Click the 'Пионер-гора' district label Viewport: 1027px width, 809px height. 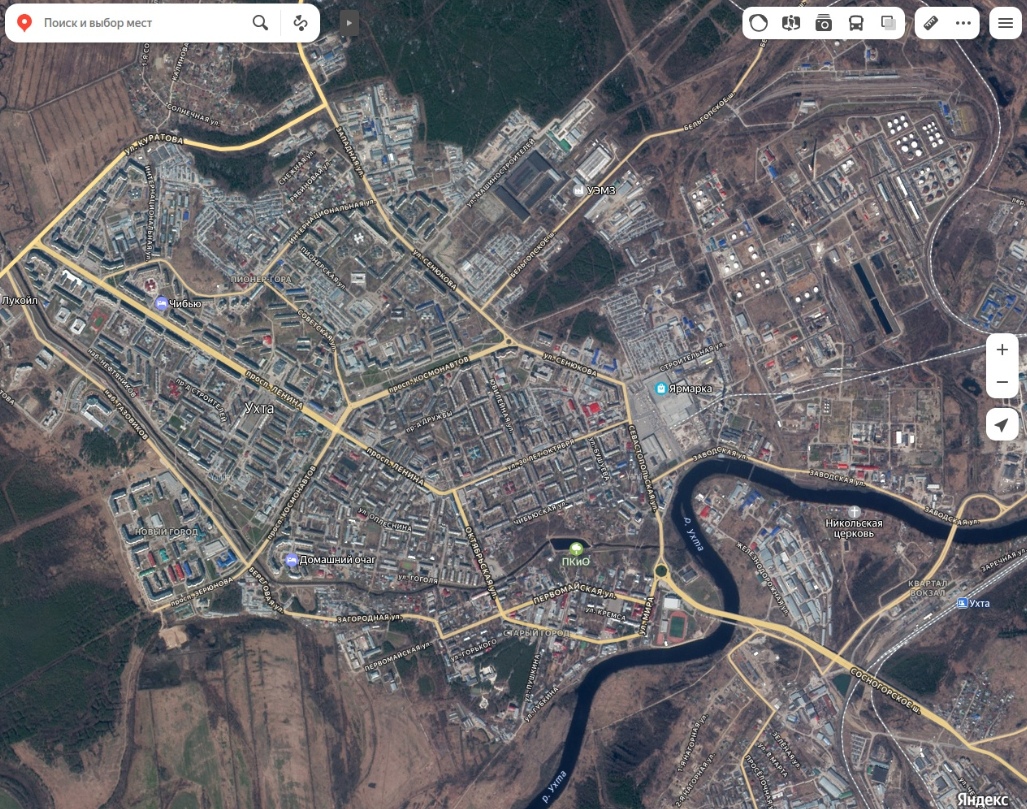click(261, 279)
